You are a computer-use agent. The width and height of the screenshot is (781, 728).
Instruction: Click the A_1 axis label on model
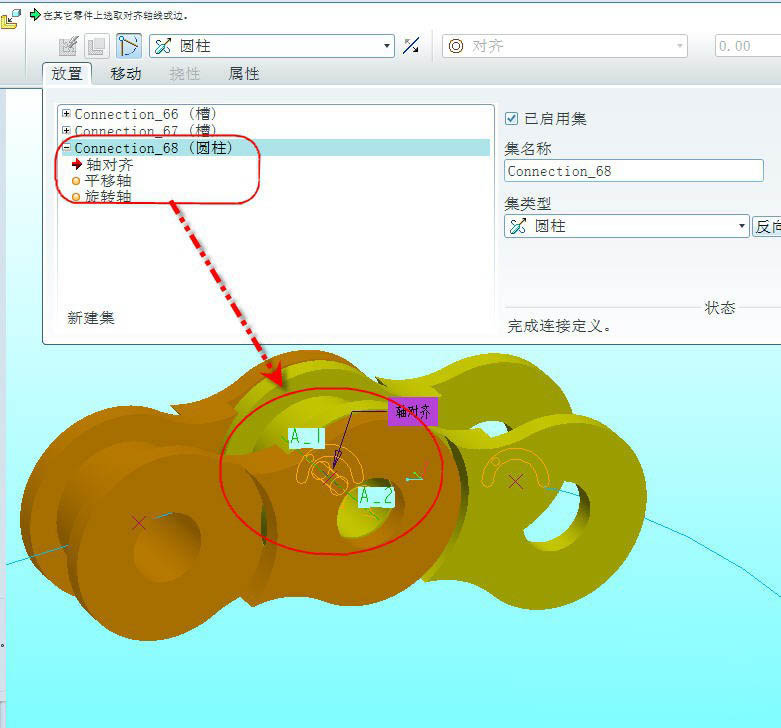[307, 438]
